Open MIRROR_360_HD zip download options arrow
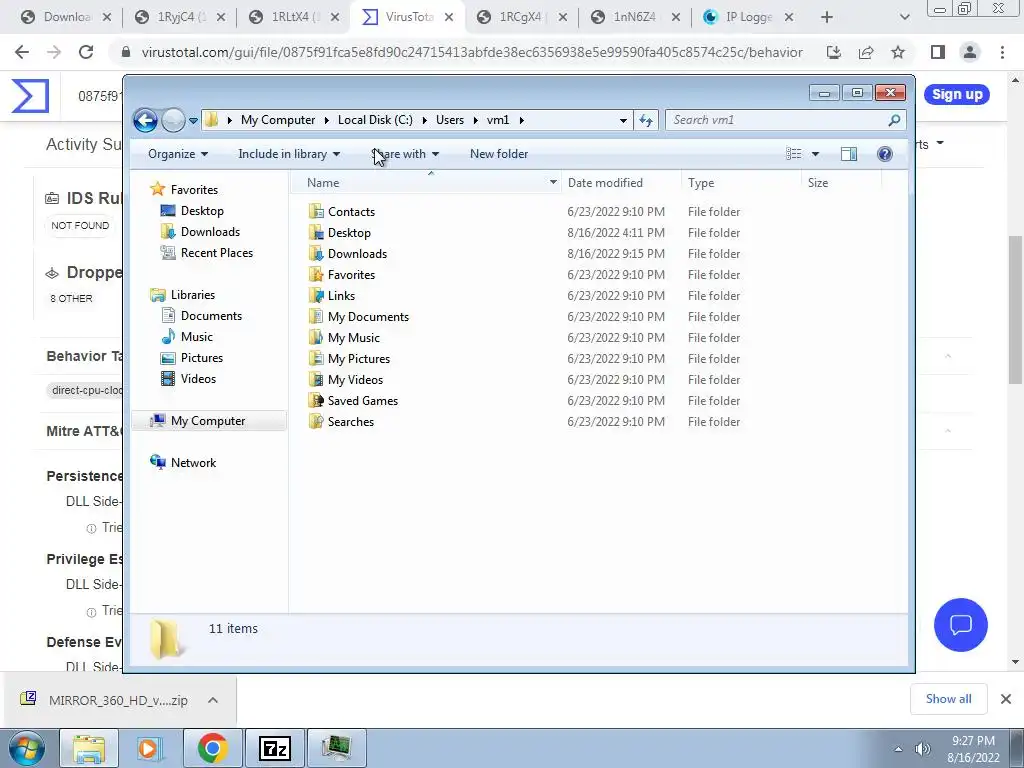Screen dimensions: 1024x768 click(x=212, y=700)
